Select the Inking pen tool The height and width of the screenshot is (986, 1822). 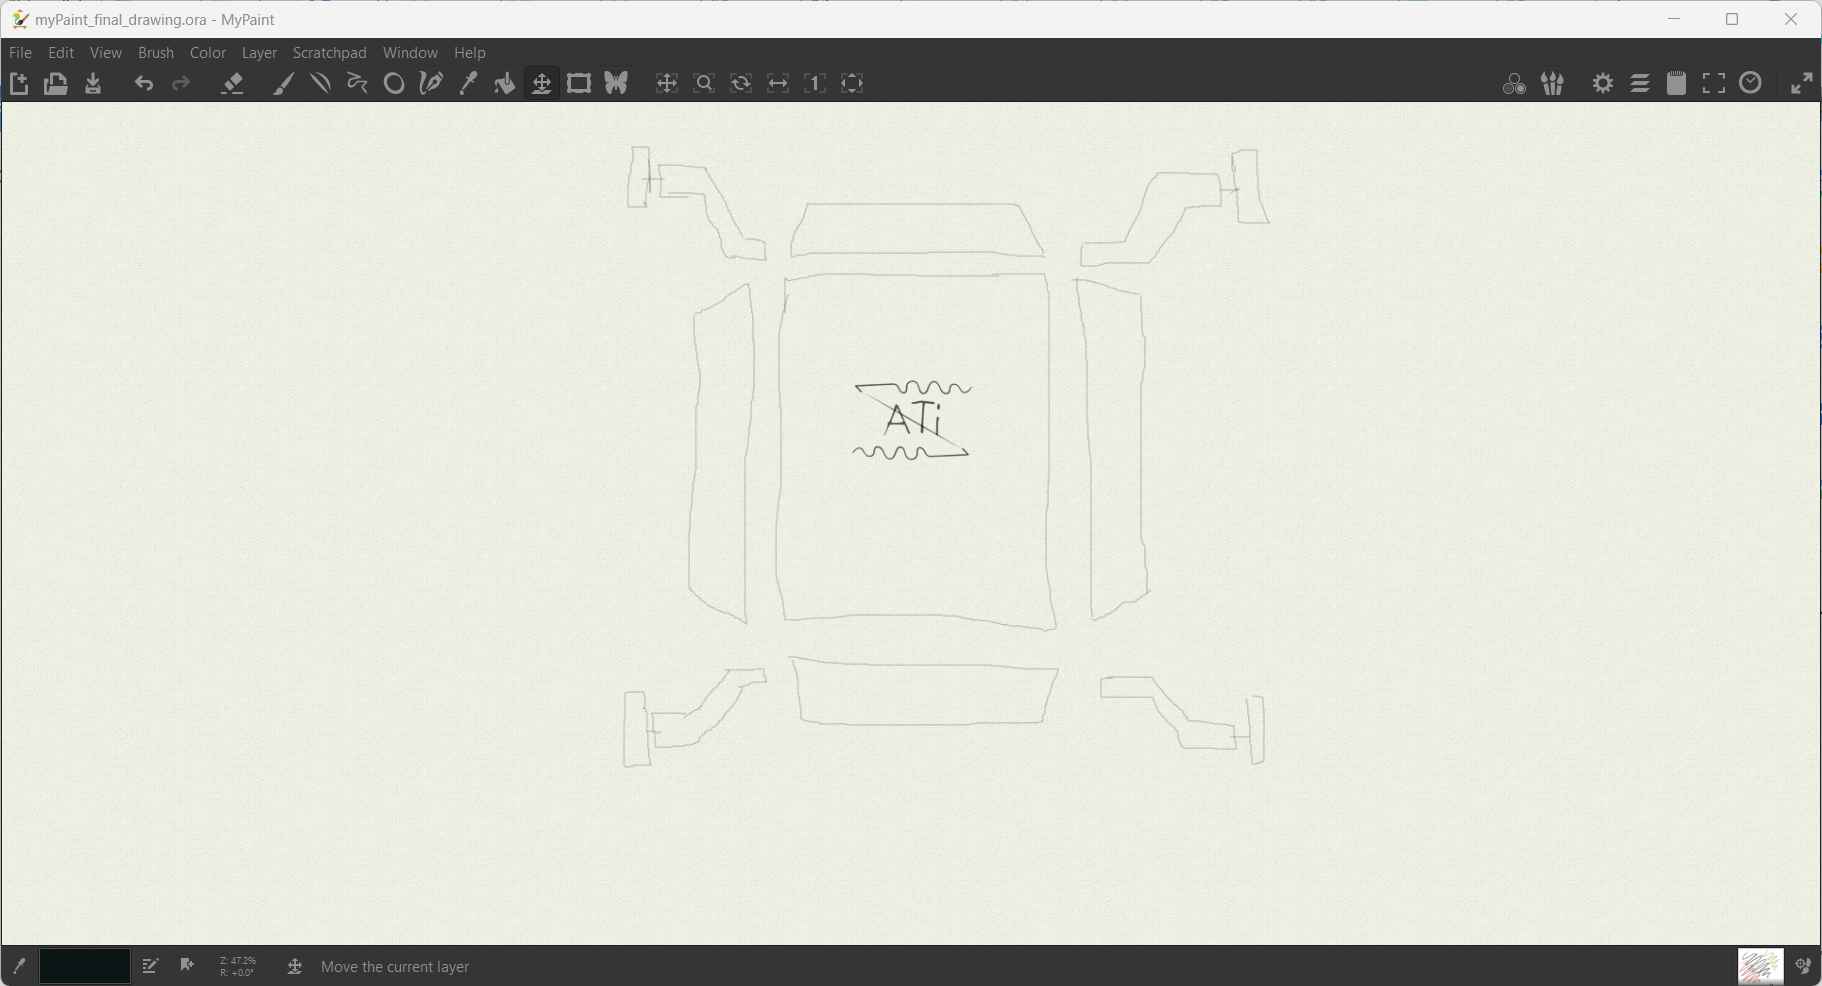tap(431, 84)
